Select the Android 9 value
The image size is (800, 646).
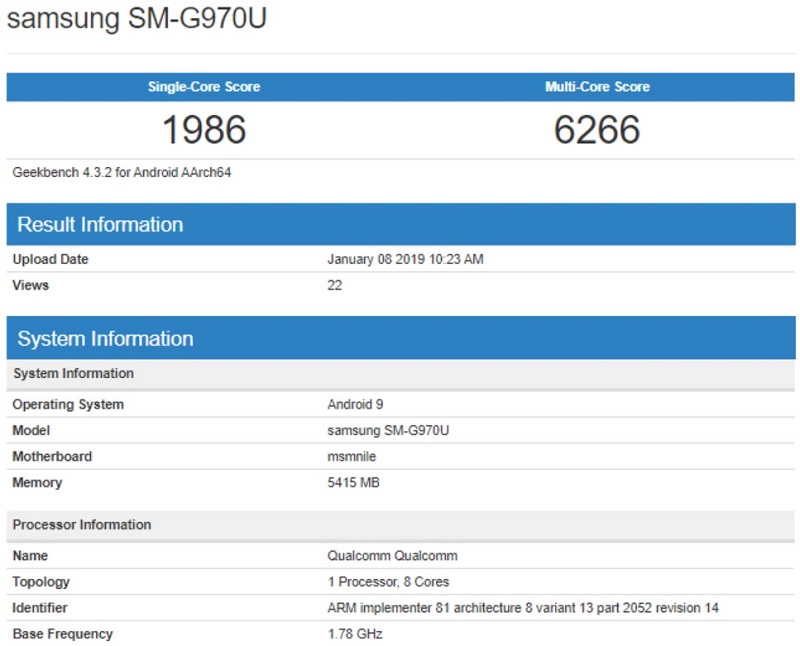[x=355, y=405]
